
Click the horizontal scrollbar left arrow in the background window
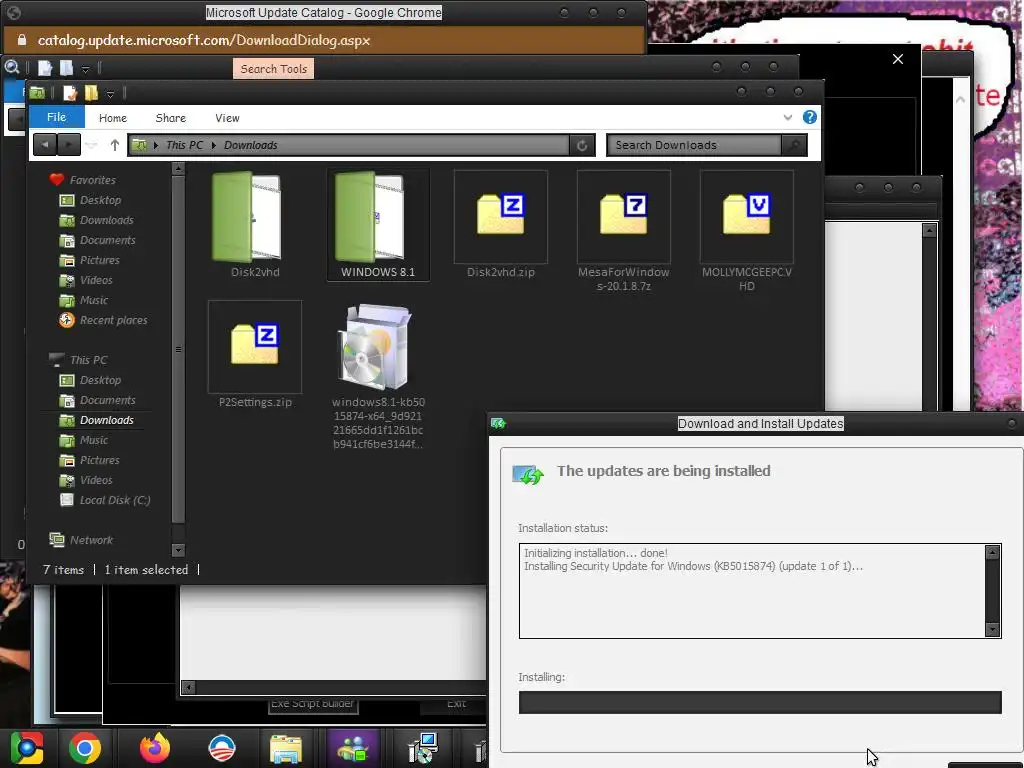[188, 687]
